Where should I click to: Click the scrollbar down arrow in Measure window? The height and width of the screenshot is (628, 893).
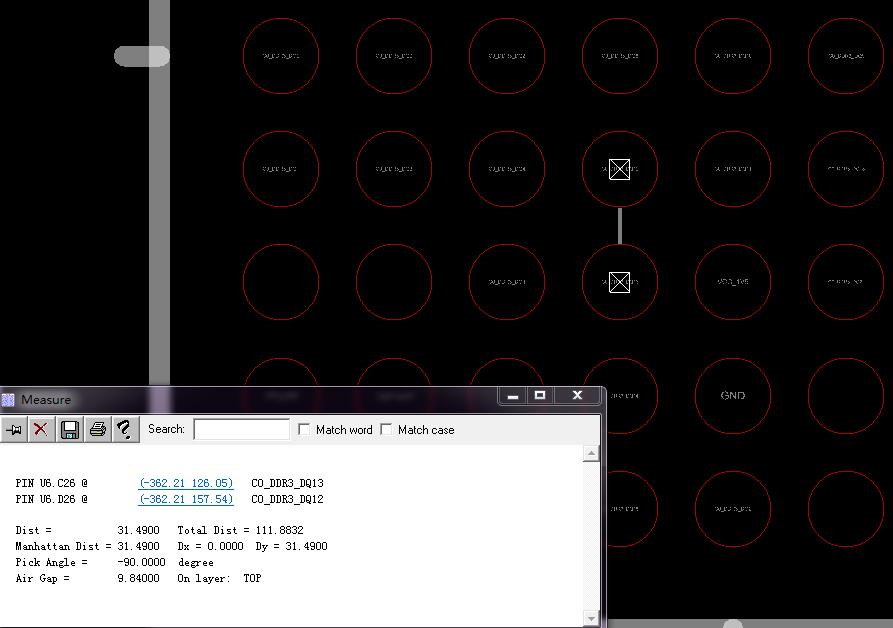point(591,618)
